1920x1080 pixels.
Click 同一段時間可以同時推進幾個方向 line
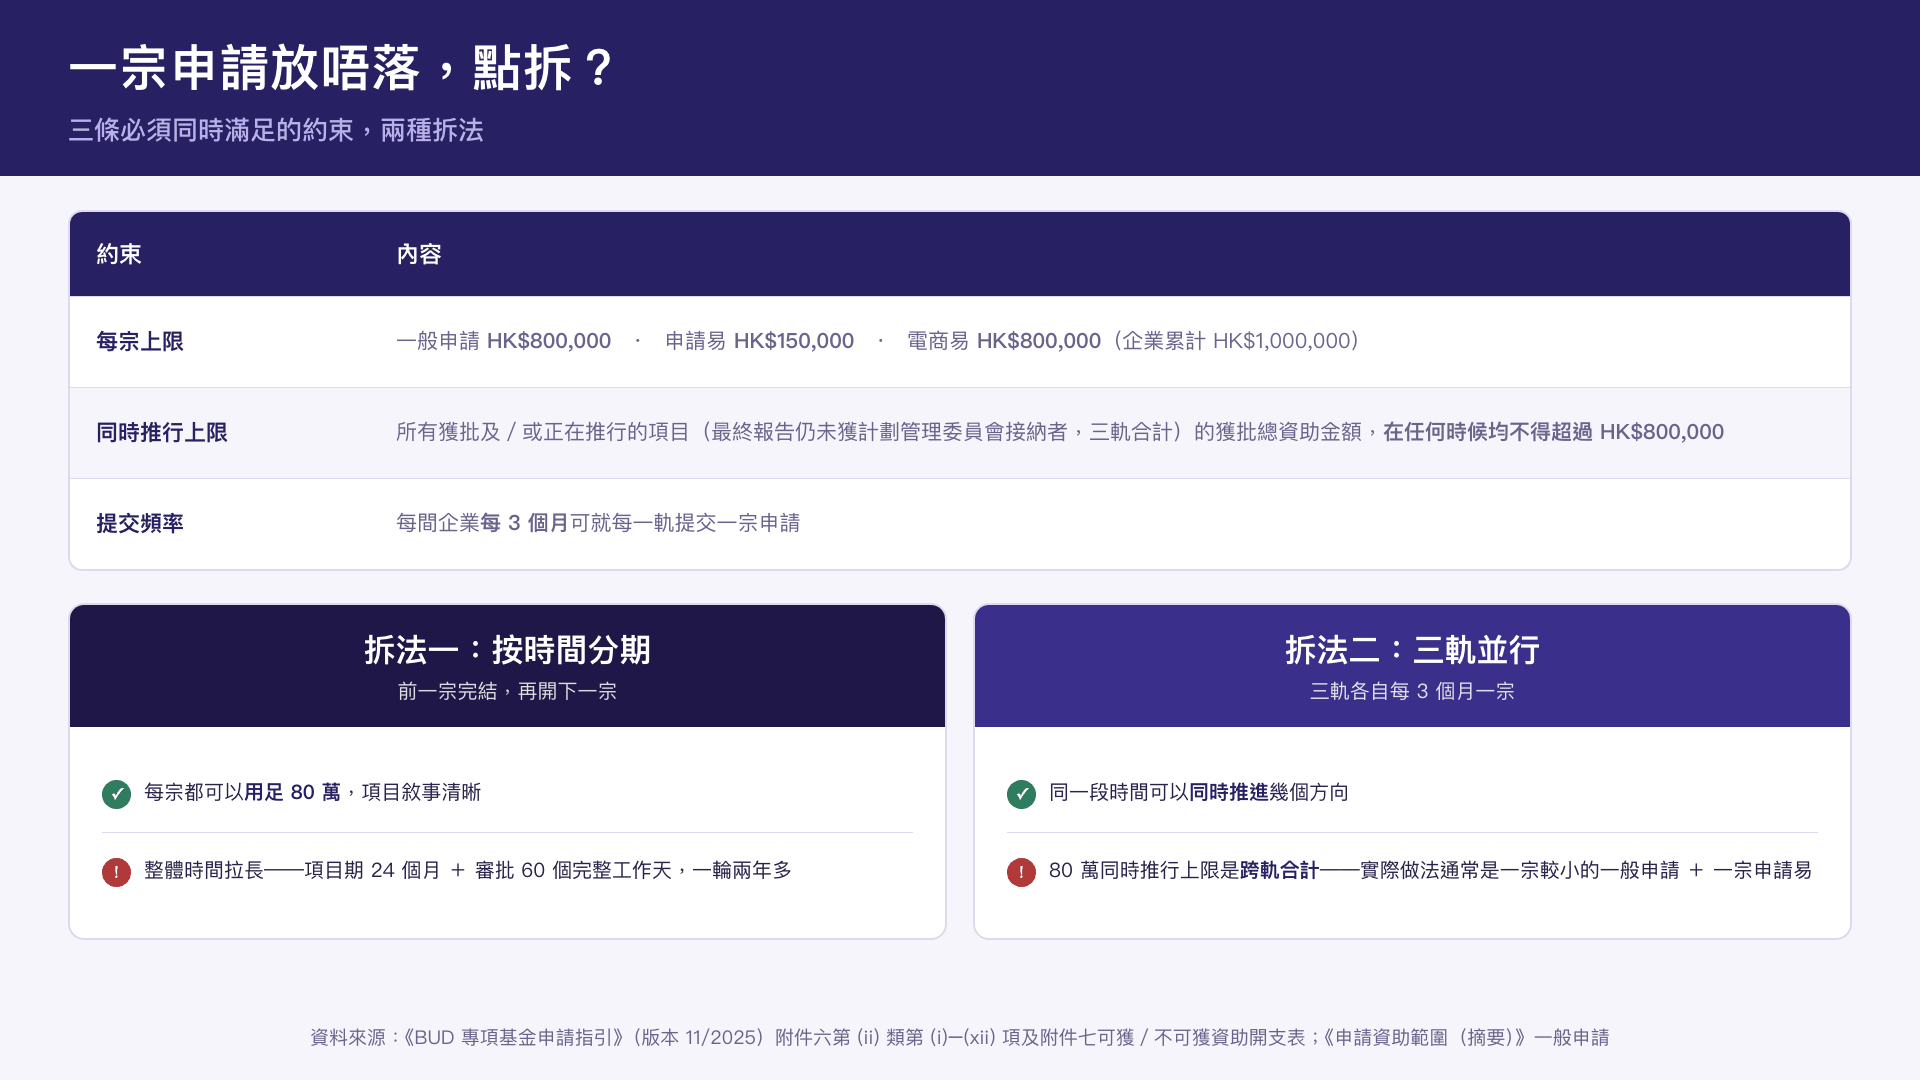coord(1199,792)
